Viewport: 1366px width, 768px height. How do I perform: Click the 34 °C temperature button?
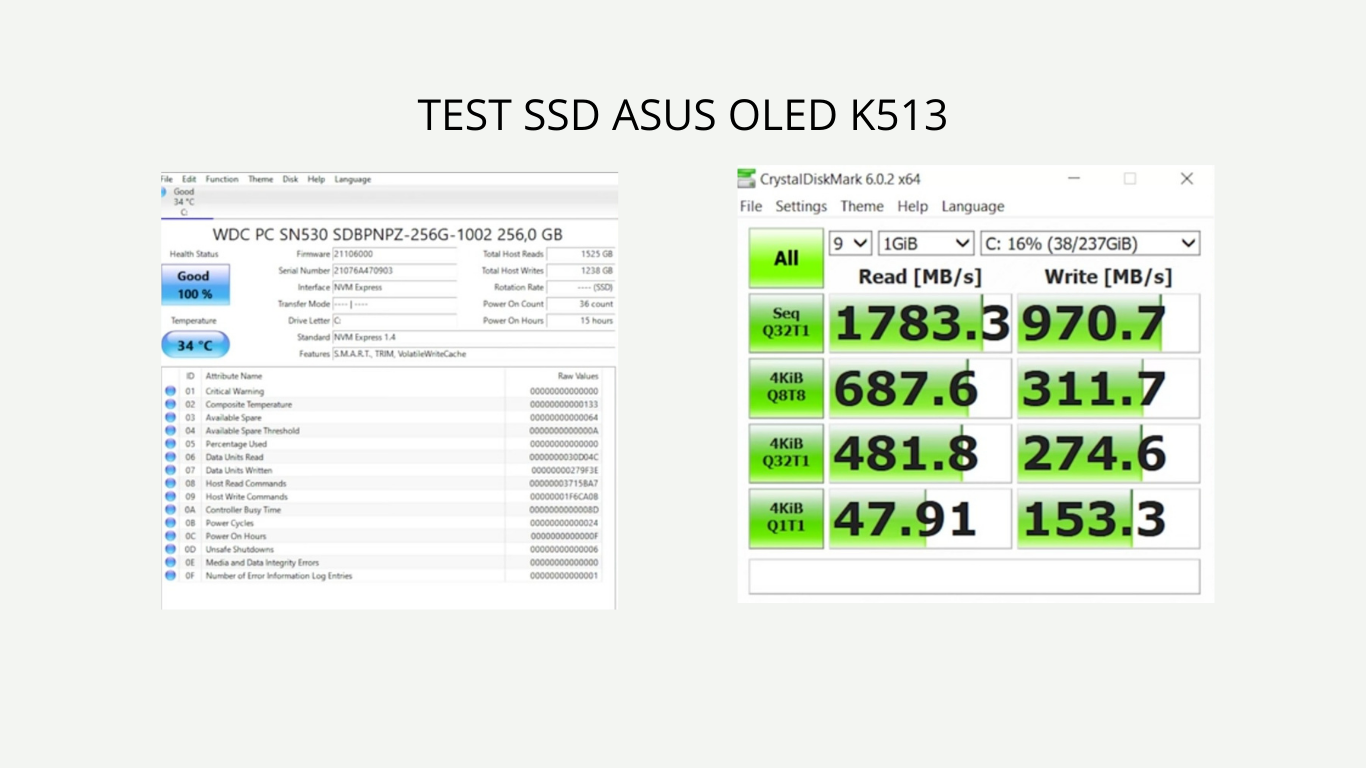[x=195, y=345]
